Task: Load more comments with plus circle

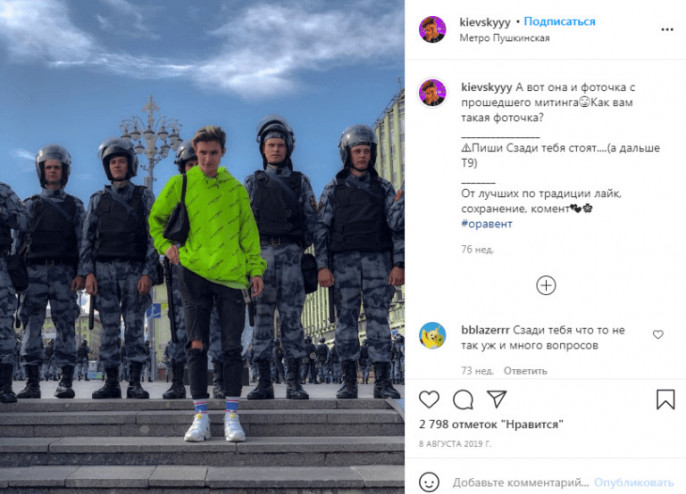Action: [546, 285]
